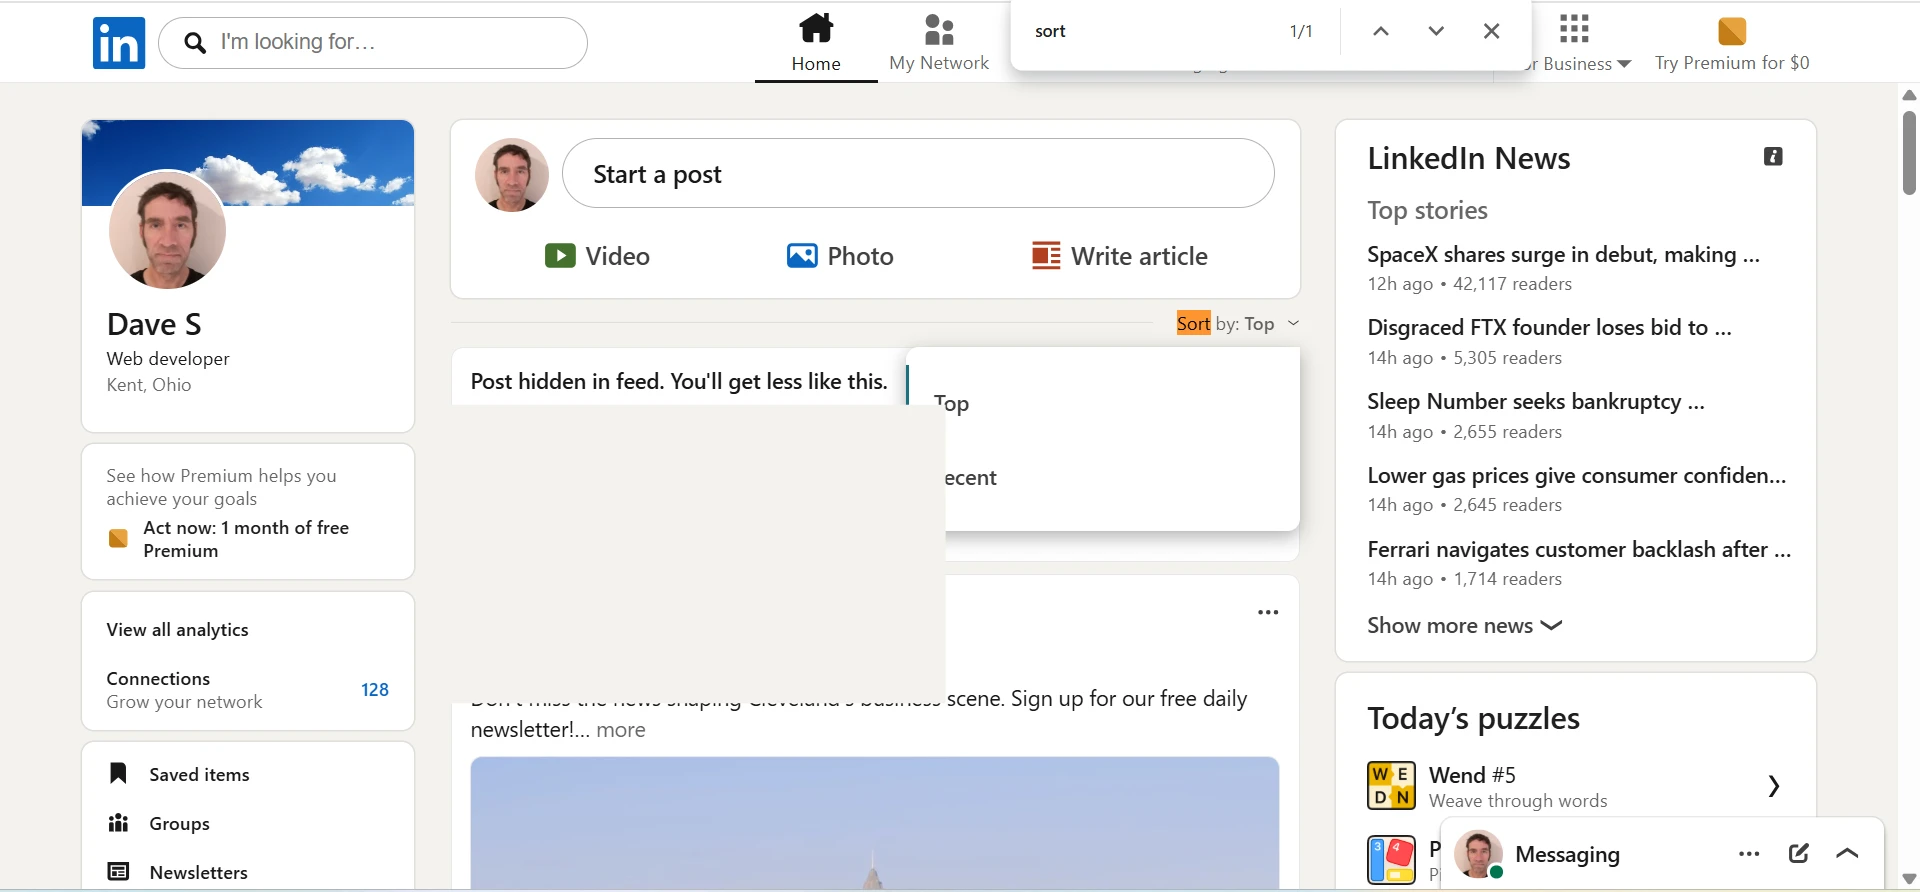This screenshot has height=892, width=1920.
Task: Select Recent in the sort menu
Action: [1120, 477]
